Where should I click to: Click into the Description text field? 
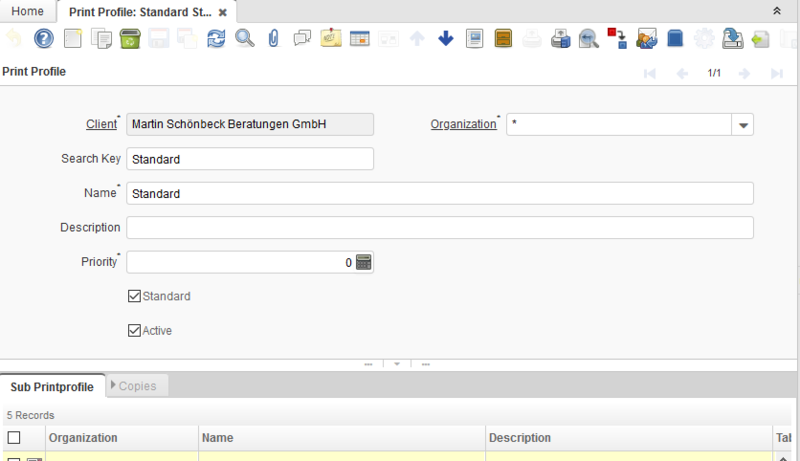(439, 228)
